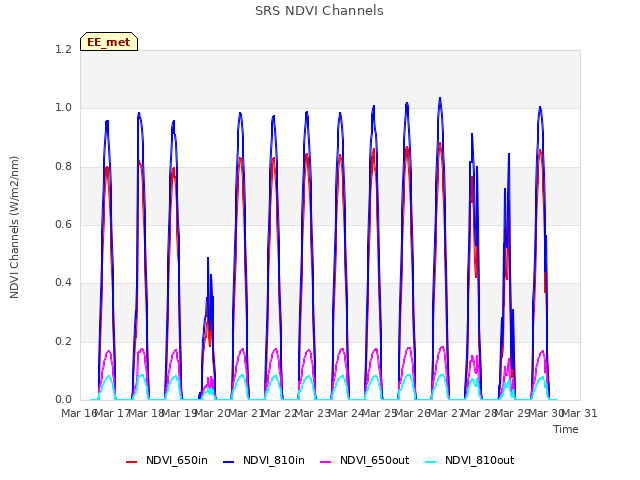The width and height of the screenshot is (640, 480).
Task: Select the NDVI_650out legend label
Action: click(x=374, y=460)
